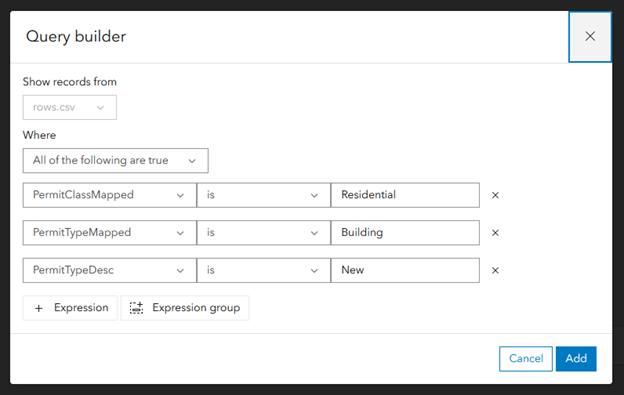Add an Expression group
624x395 pixels.
(185, 308)
